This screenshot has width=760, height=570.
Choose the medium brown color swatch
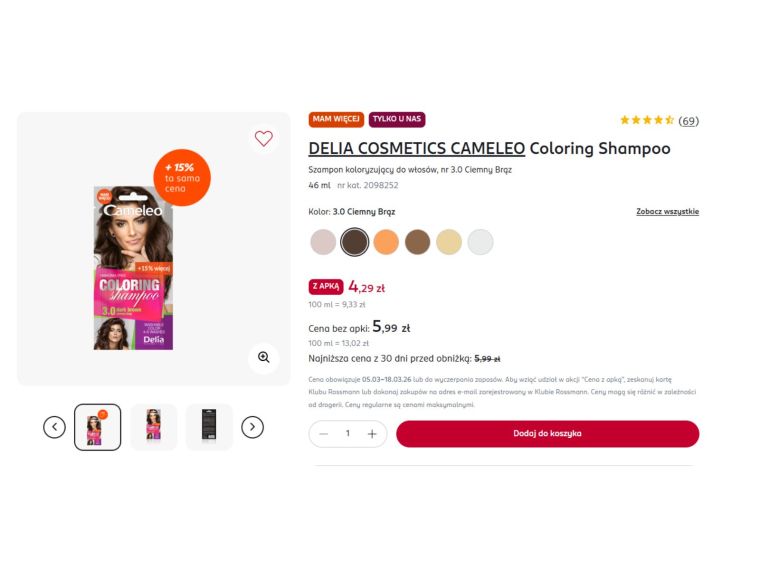[417, 242]
